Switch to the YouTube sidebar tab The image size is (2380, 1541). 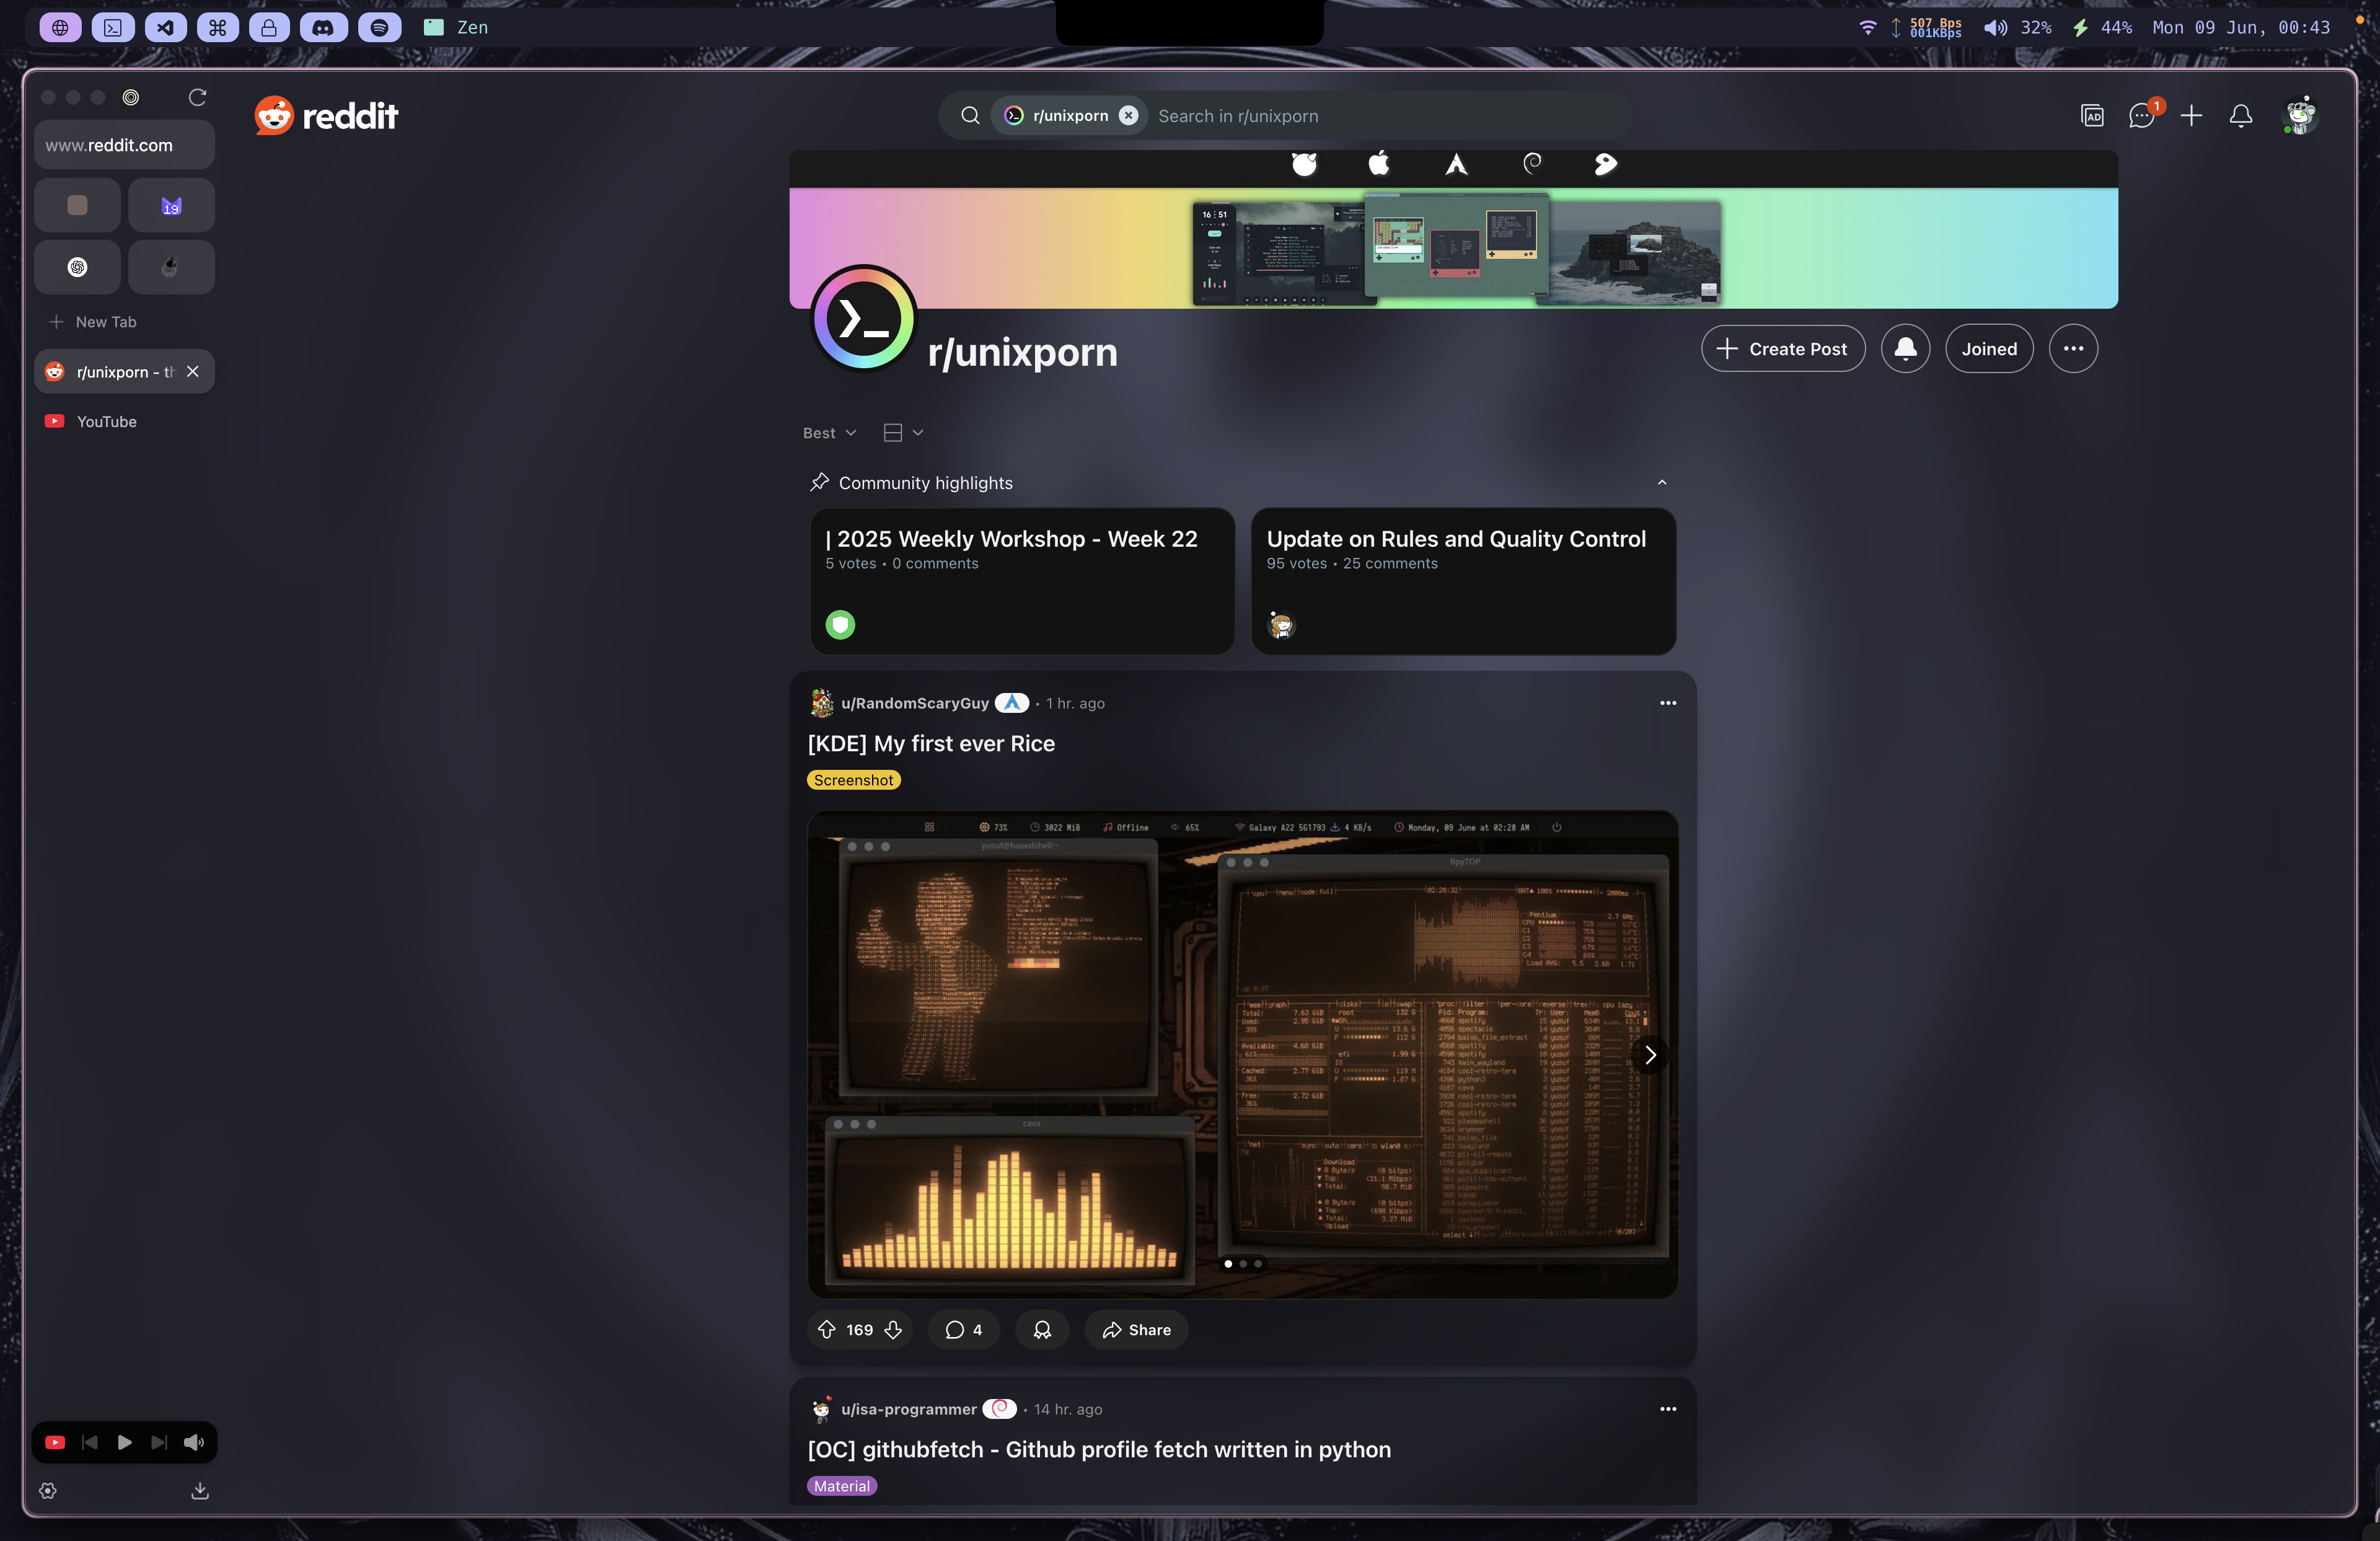point(106,421)
